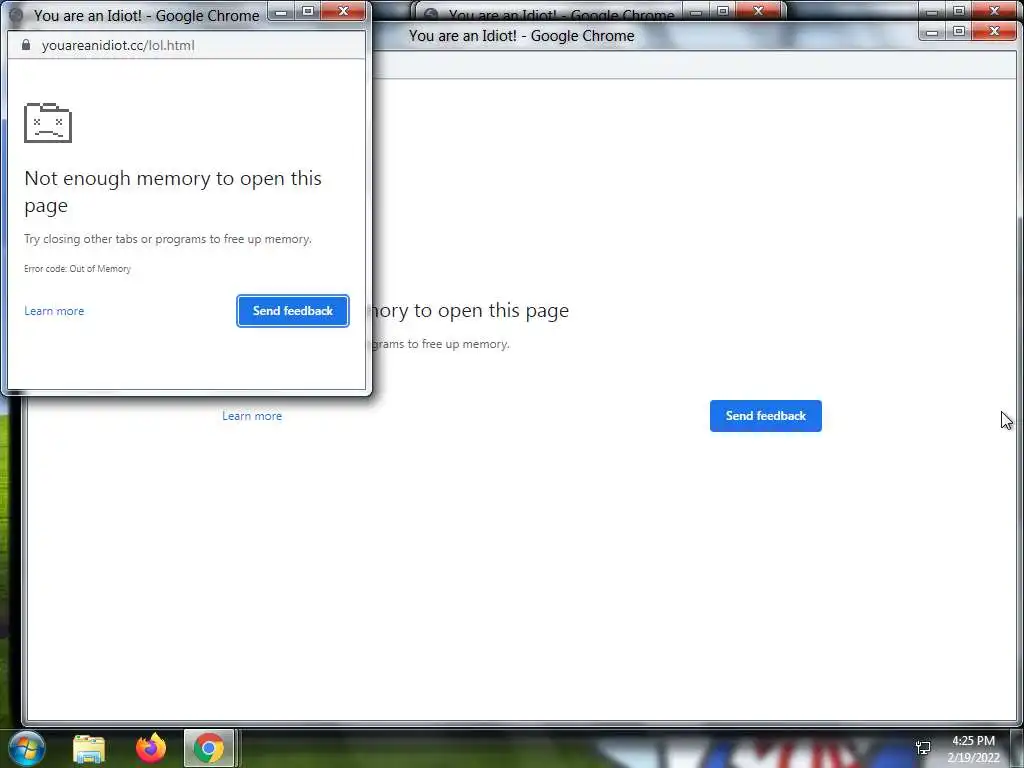The image size is (1024, 768).
Task: Click the Google Chrome taskbar button
Action: [209, 748]
